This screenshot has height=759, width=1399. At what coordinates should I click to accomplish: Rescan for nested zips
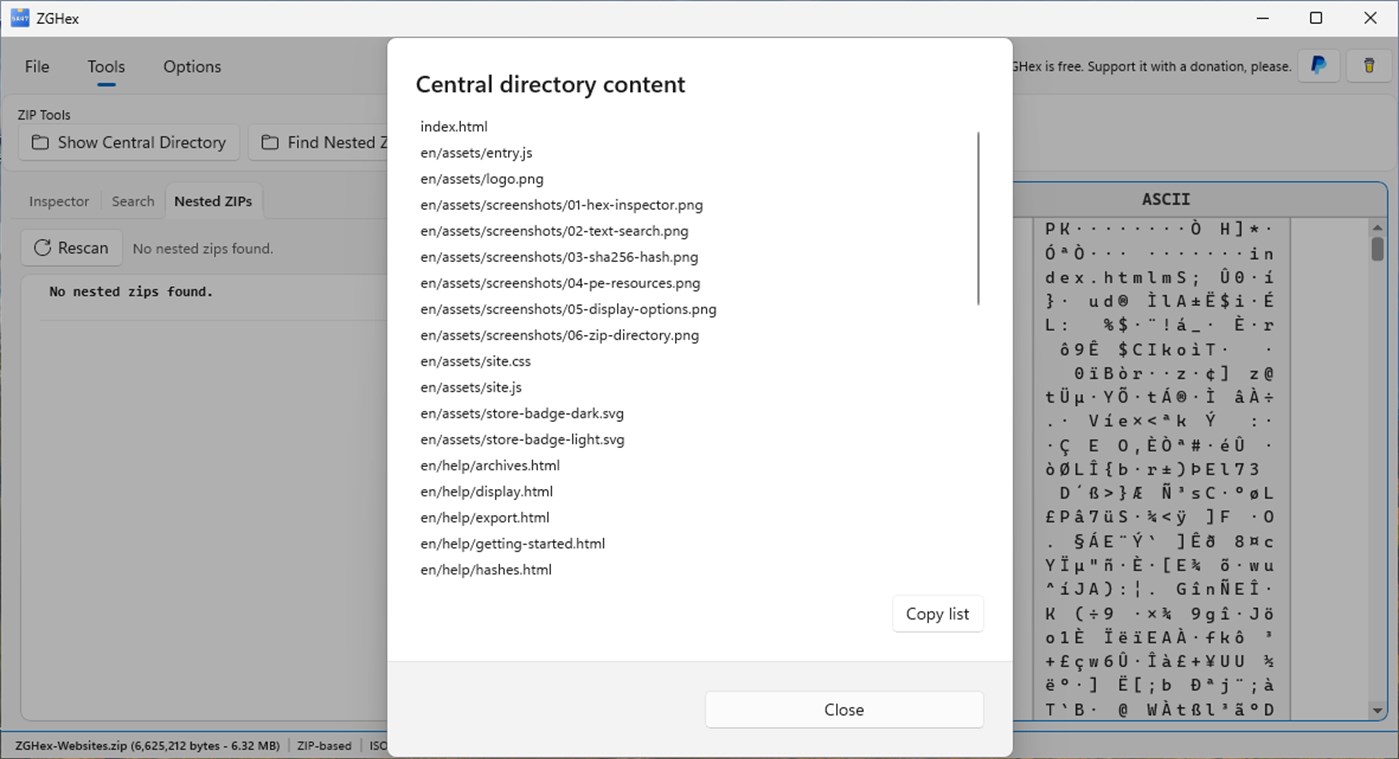point(71,248)
